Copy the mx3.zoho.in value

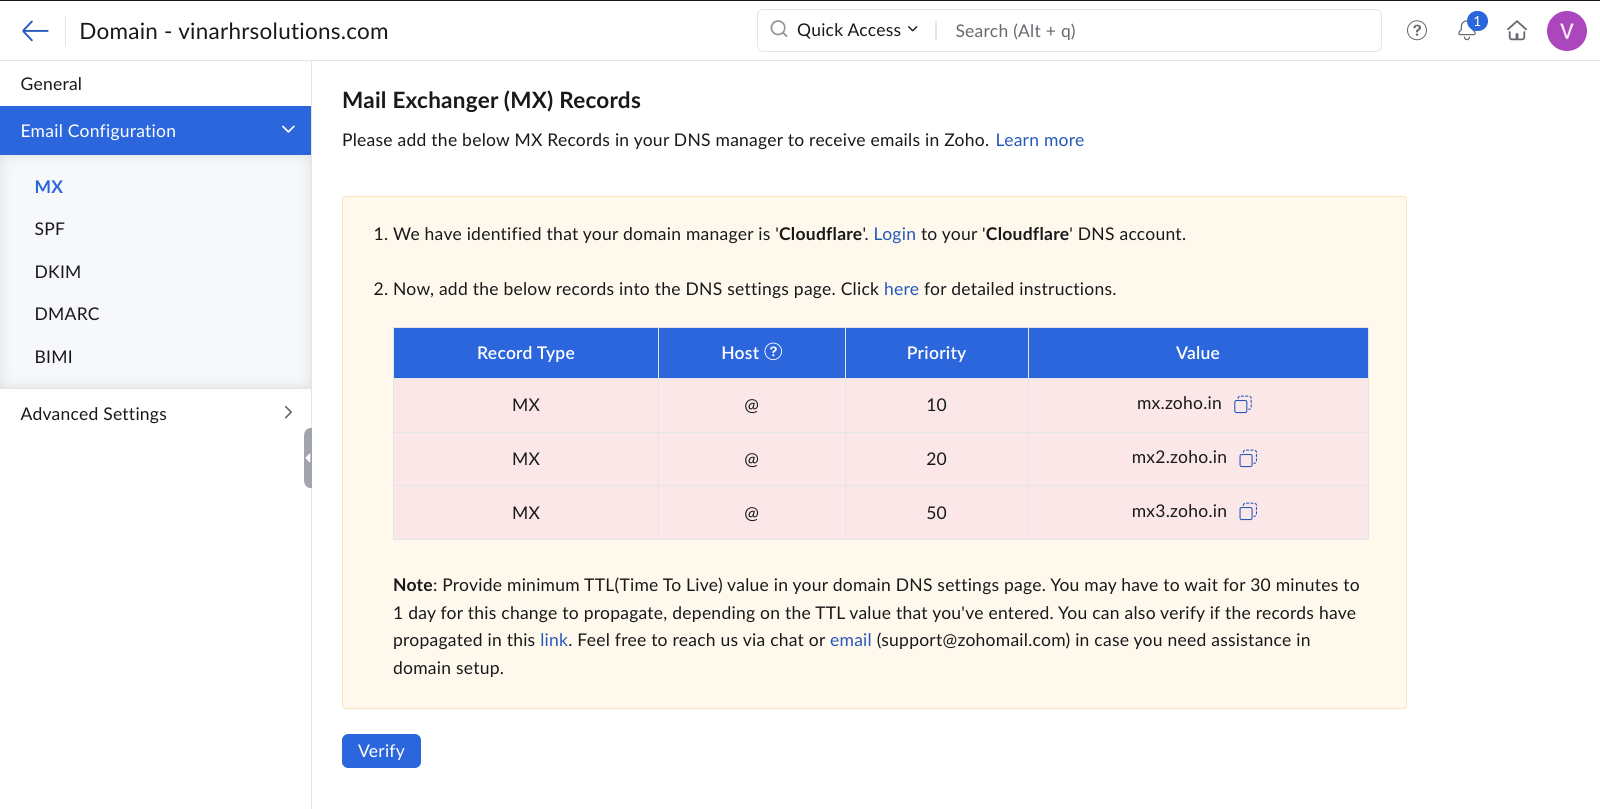point(1248,512)
